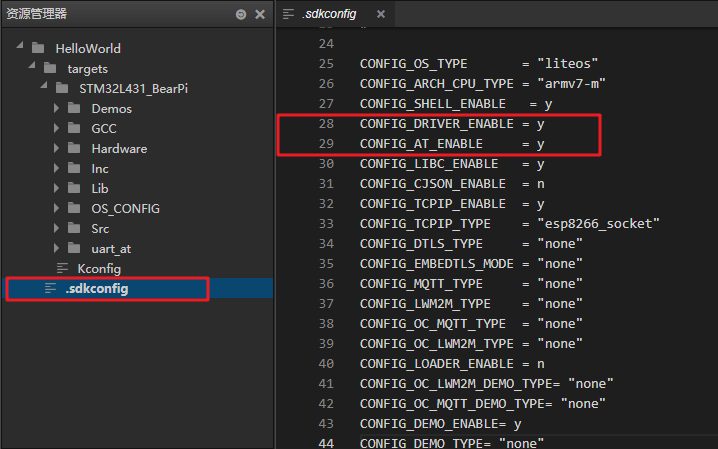Image resolution: width=718 pixels, height=449 pixels.
Task: Click the "armv7-m" value text
Action: tap(571, 84)
